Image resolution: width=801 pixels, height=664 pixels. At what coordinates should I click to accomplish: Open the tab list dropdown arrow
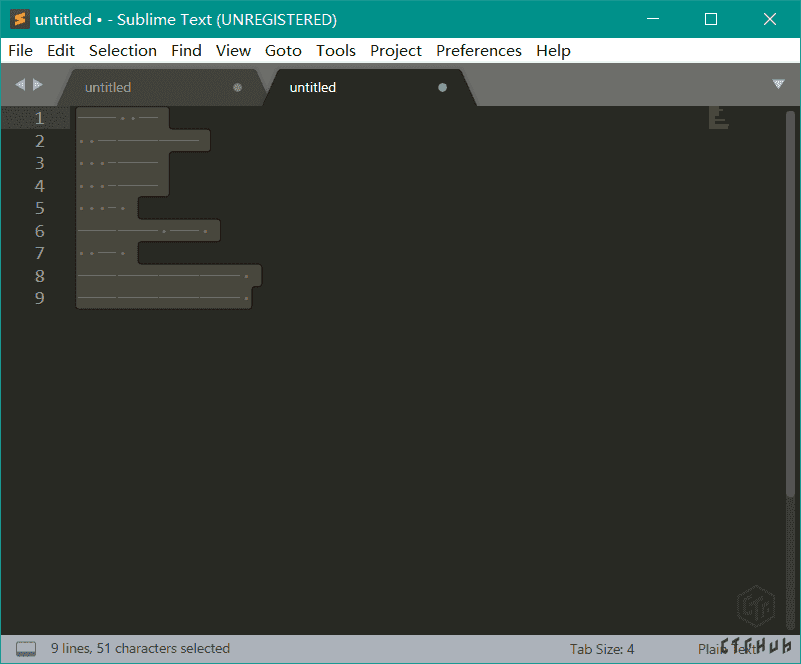[x=778, y=84]
